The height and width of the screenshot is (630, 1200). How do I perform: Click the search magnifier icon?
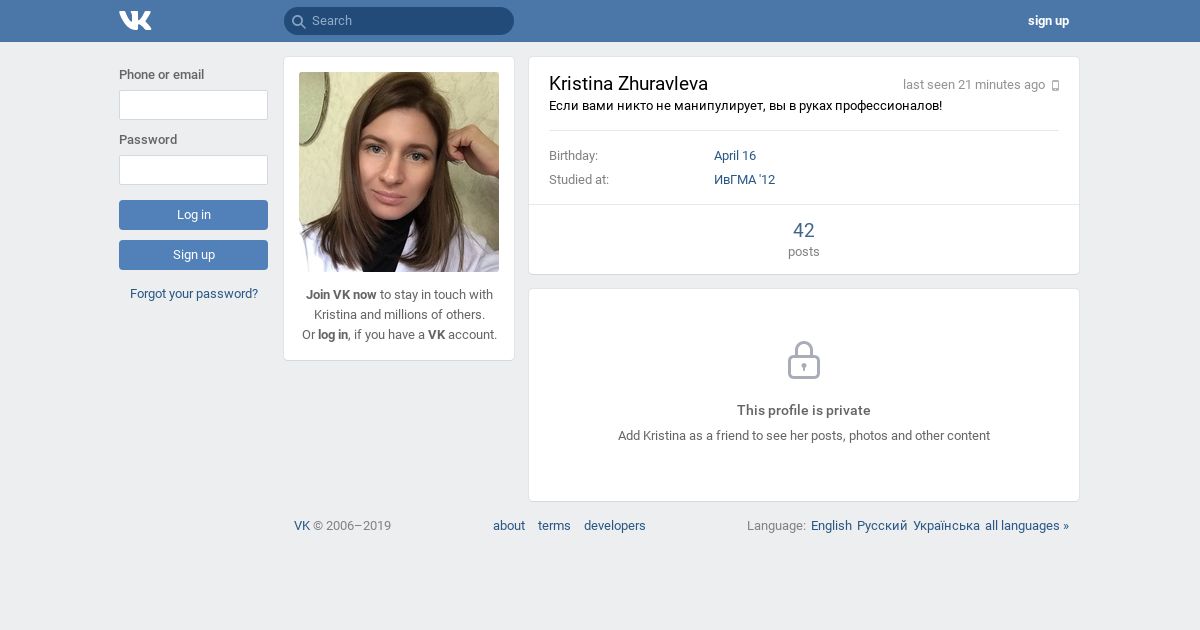coord(298,21)
